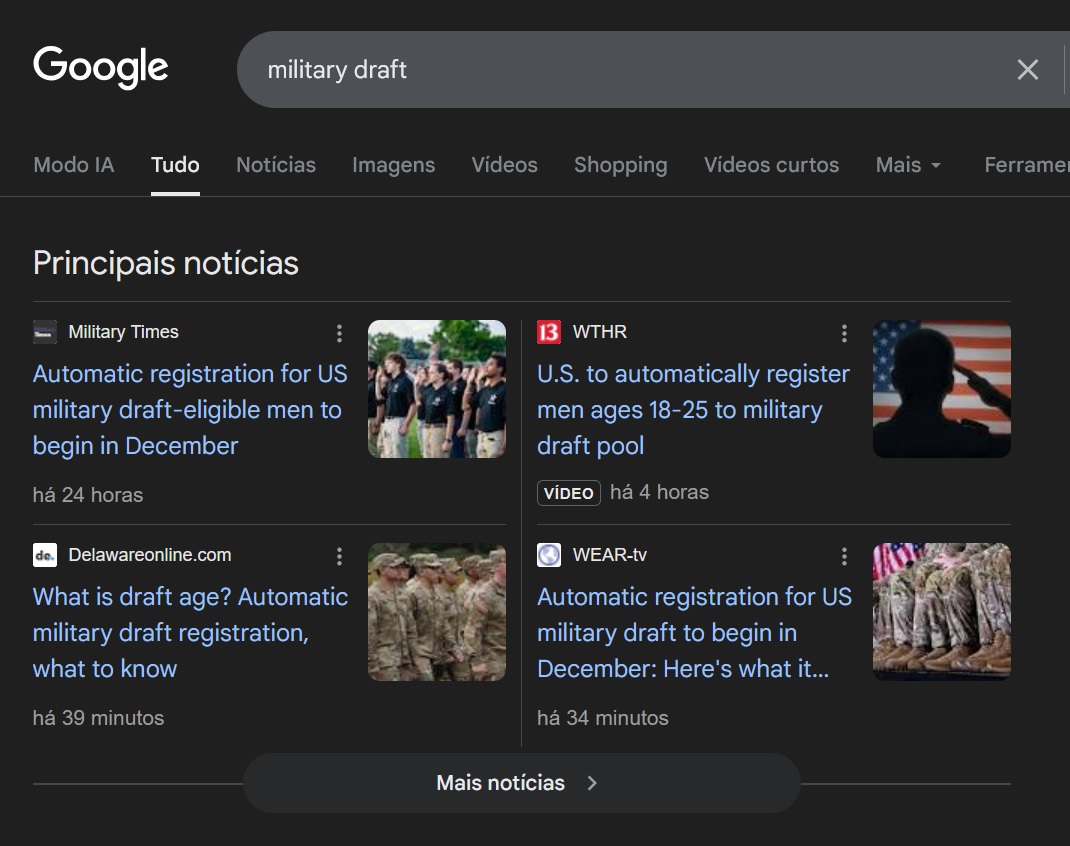
Task: Click the Delawareonline.com source name
Action: point(149,555)
